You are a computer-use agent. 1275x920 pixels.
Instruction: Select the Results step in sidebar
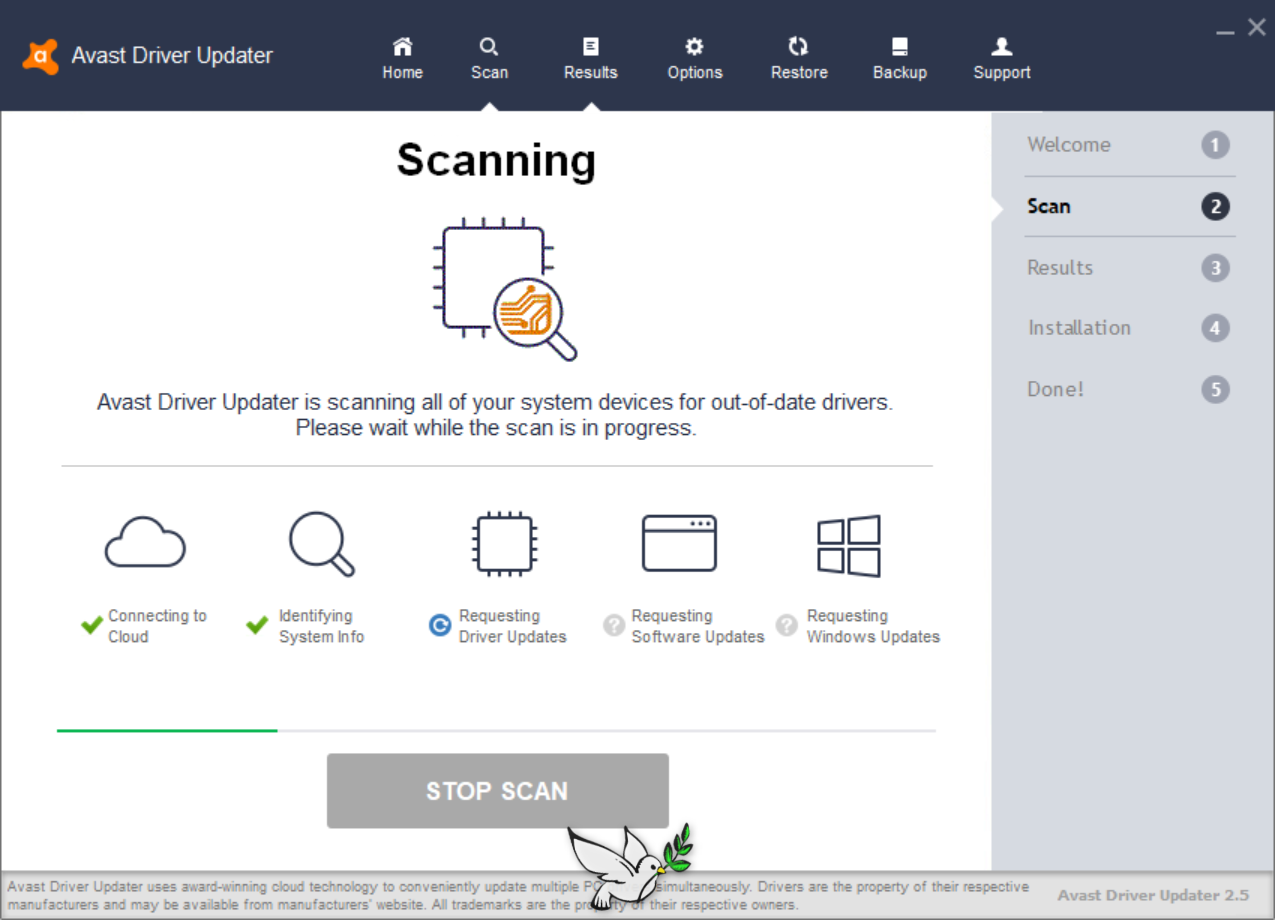pyautogui.click(x=1129, y=268)
